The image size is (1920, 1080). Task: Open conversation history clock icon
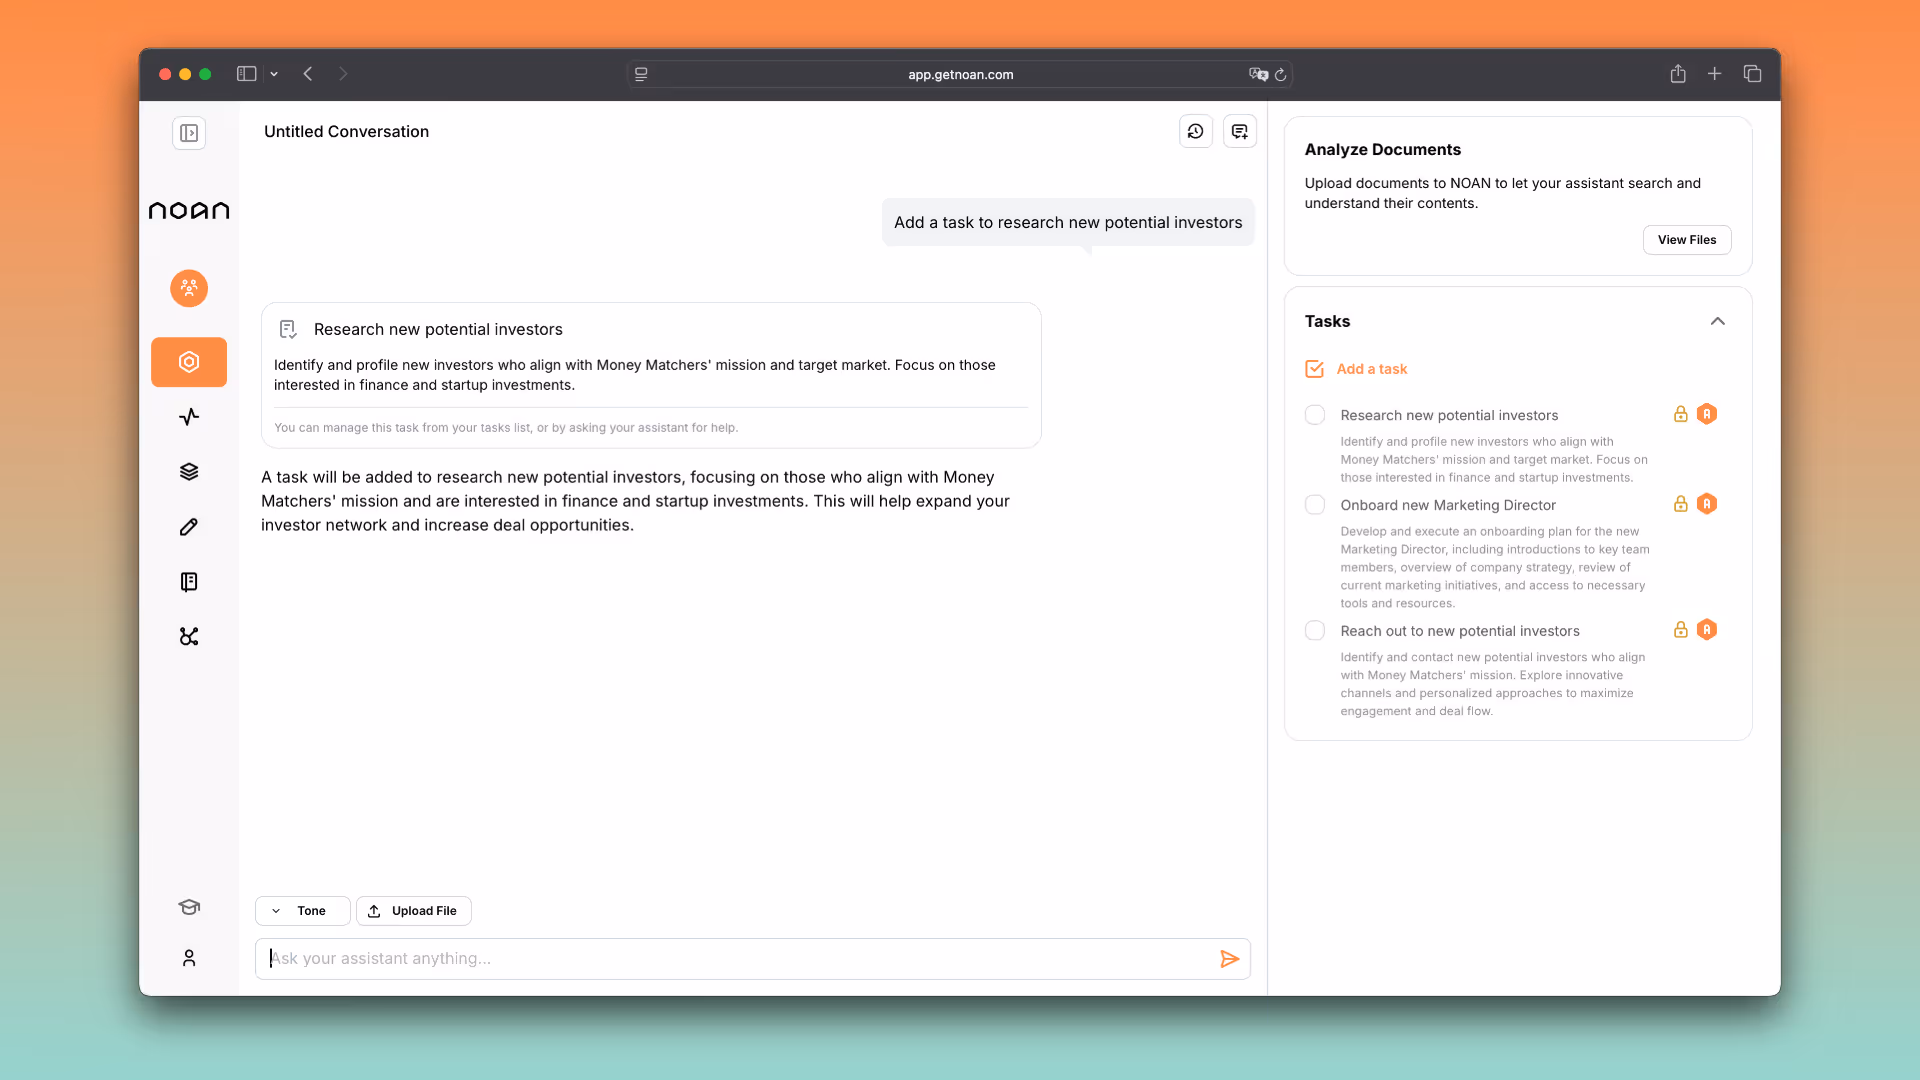point(1196,131)
